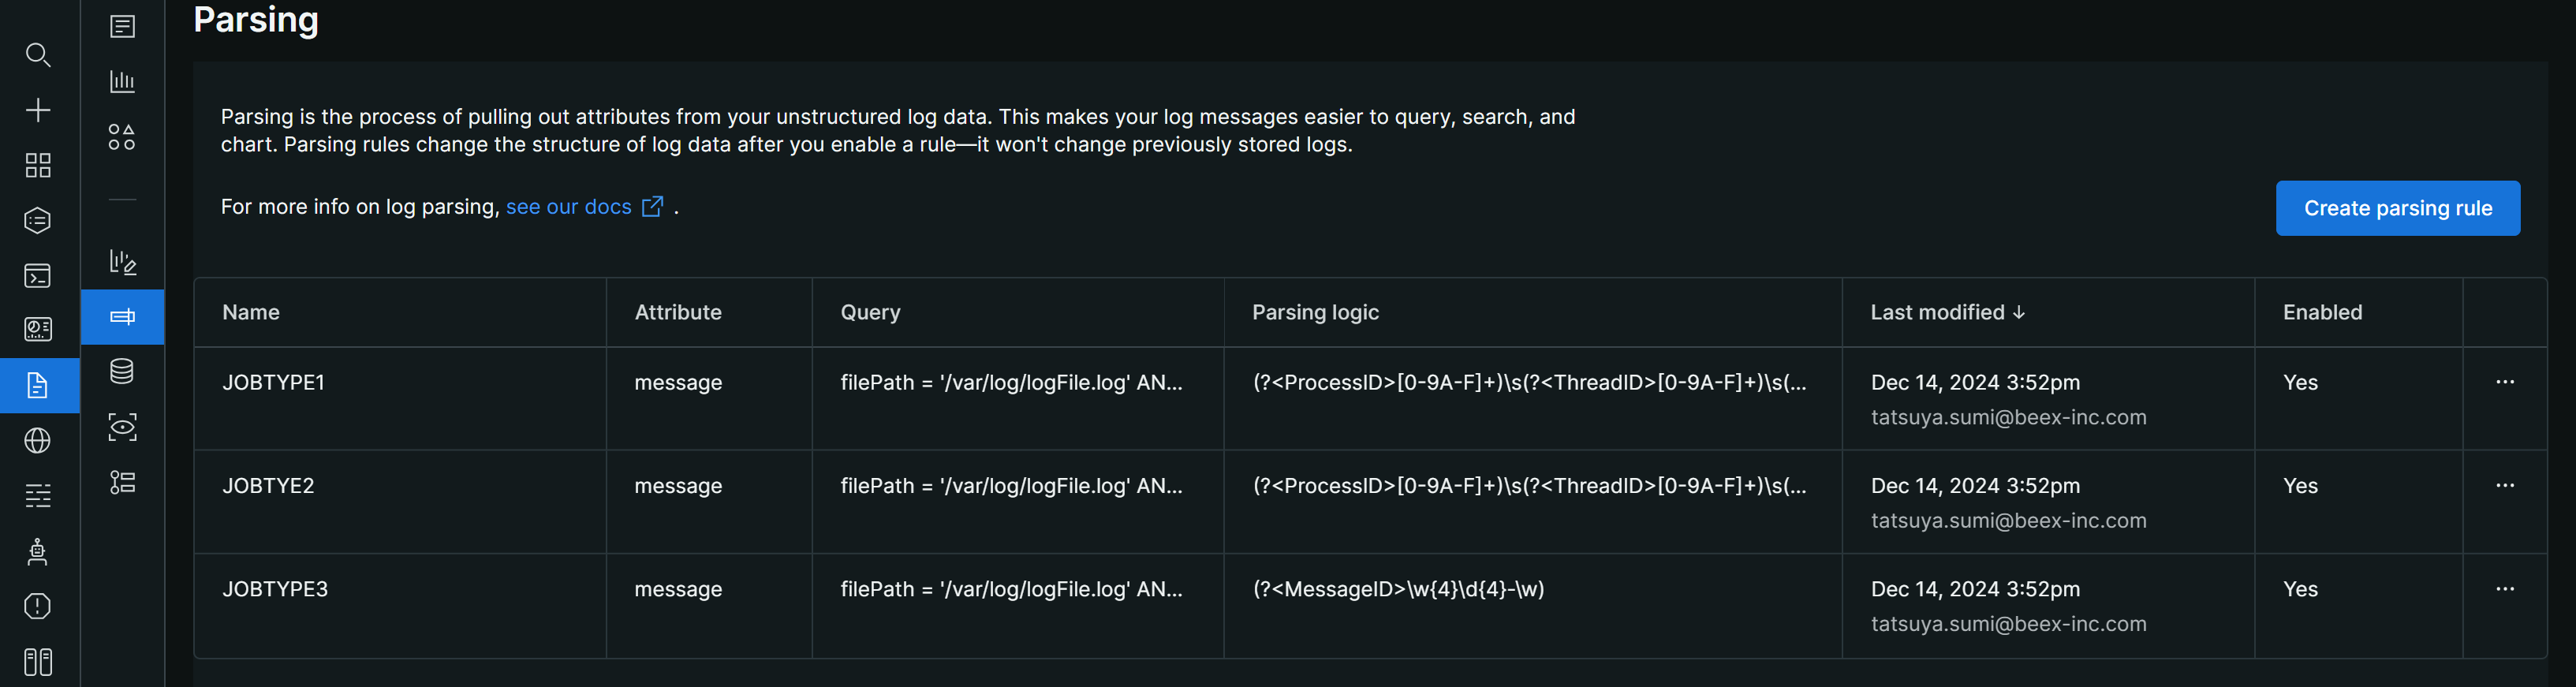Click the eye scan obfuscation icon

(122, 427)
